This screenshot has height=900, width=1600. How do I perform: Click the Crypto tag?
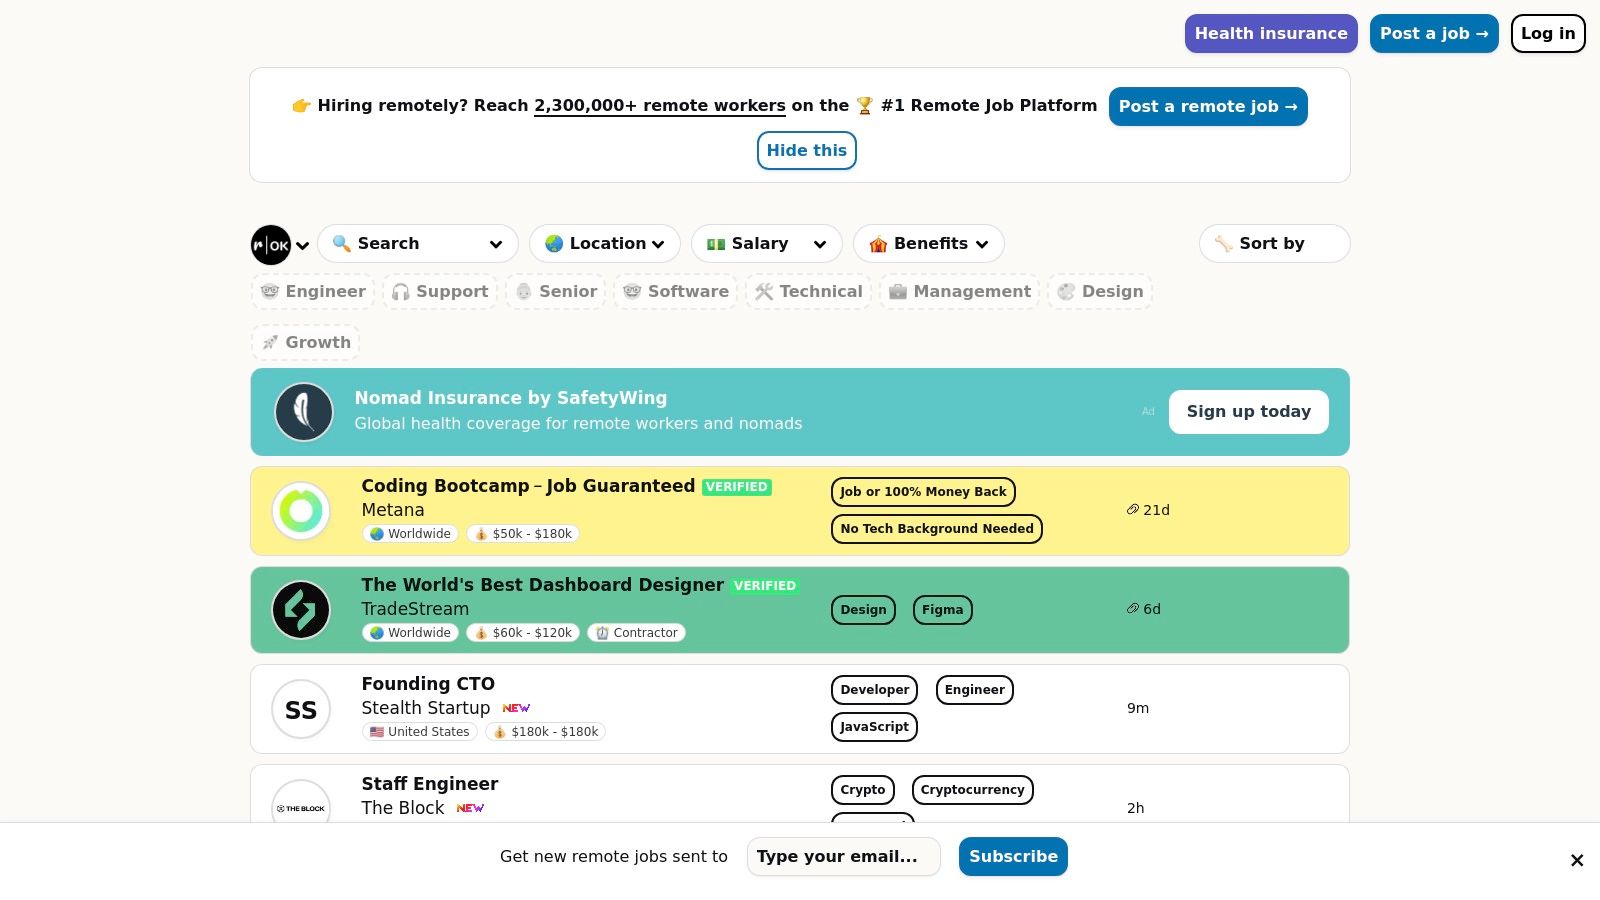[863, 790]
